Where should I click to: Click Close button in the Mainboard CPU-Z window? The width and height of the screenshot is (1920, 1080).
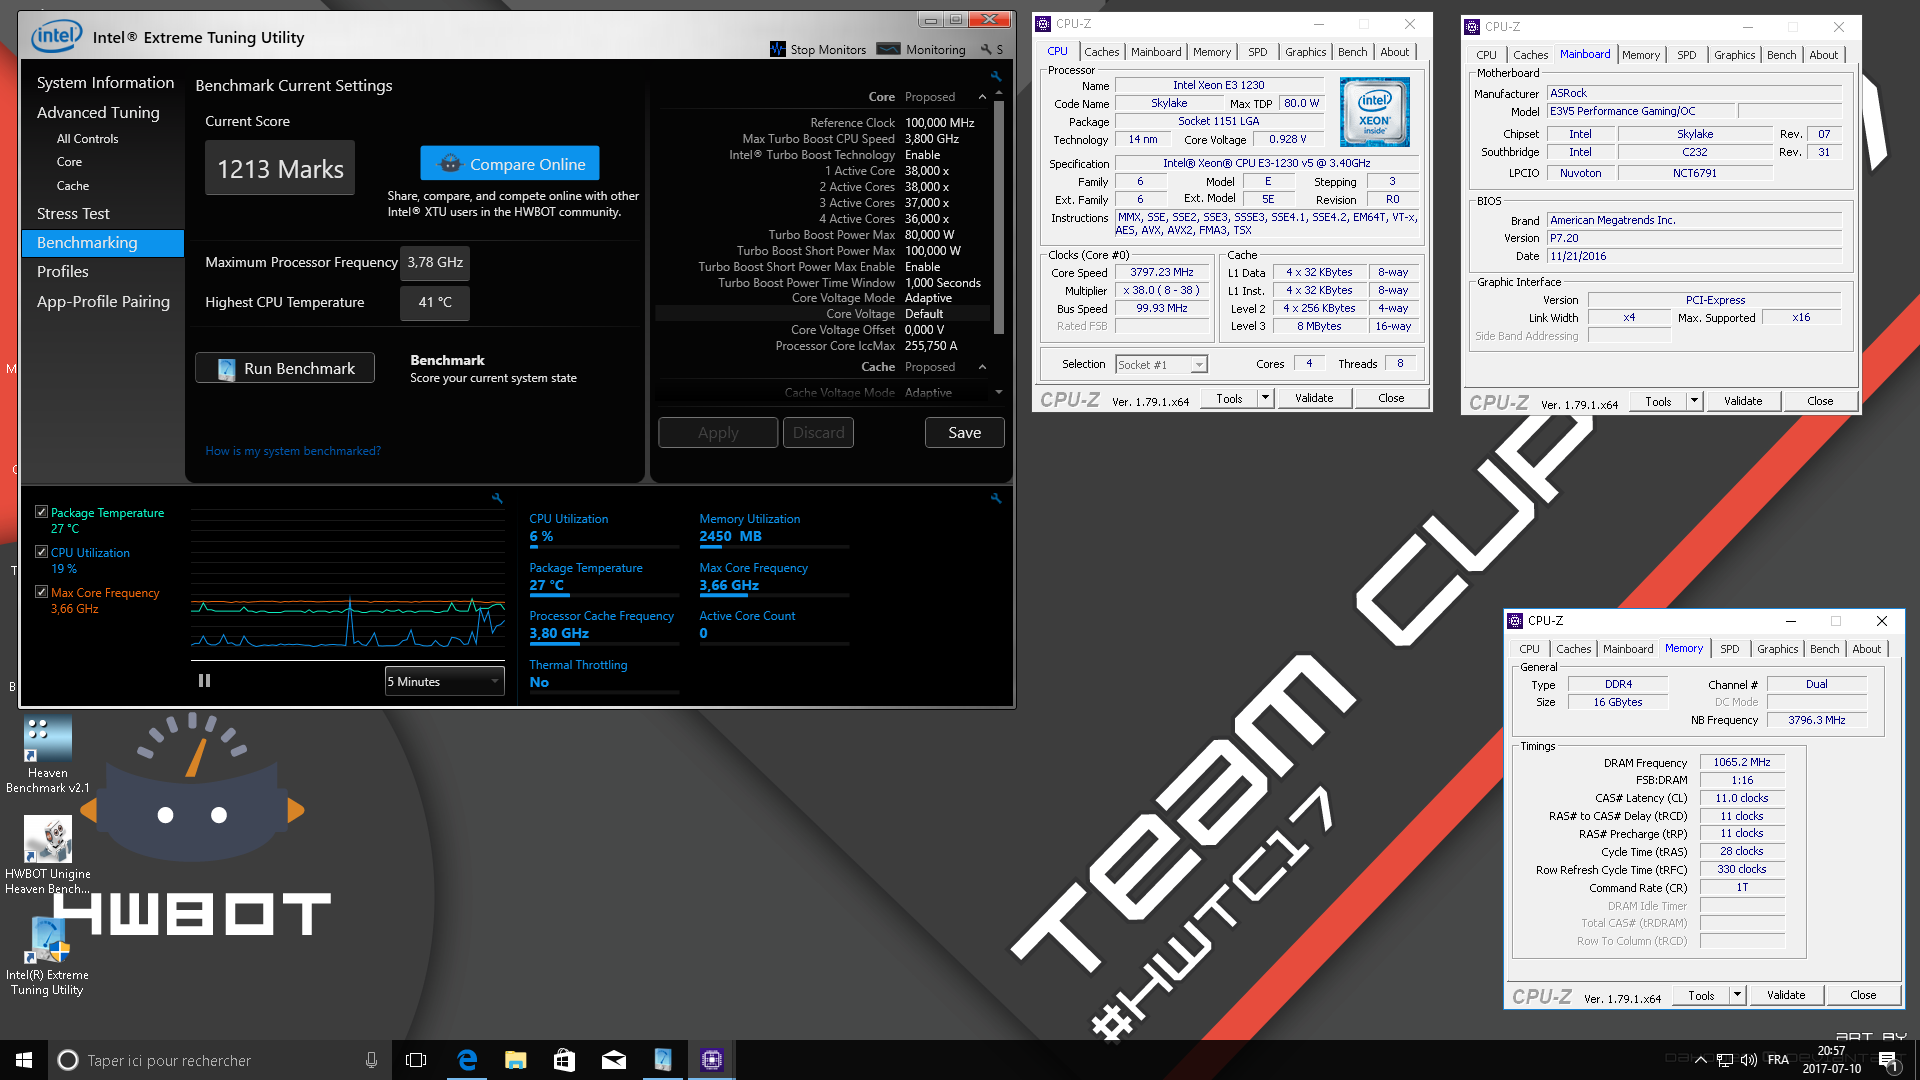(x=1820, y=401)
